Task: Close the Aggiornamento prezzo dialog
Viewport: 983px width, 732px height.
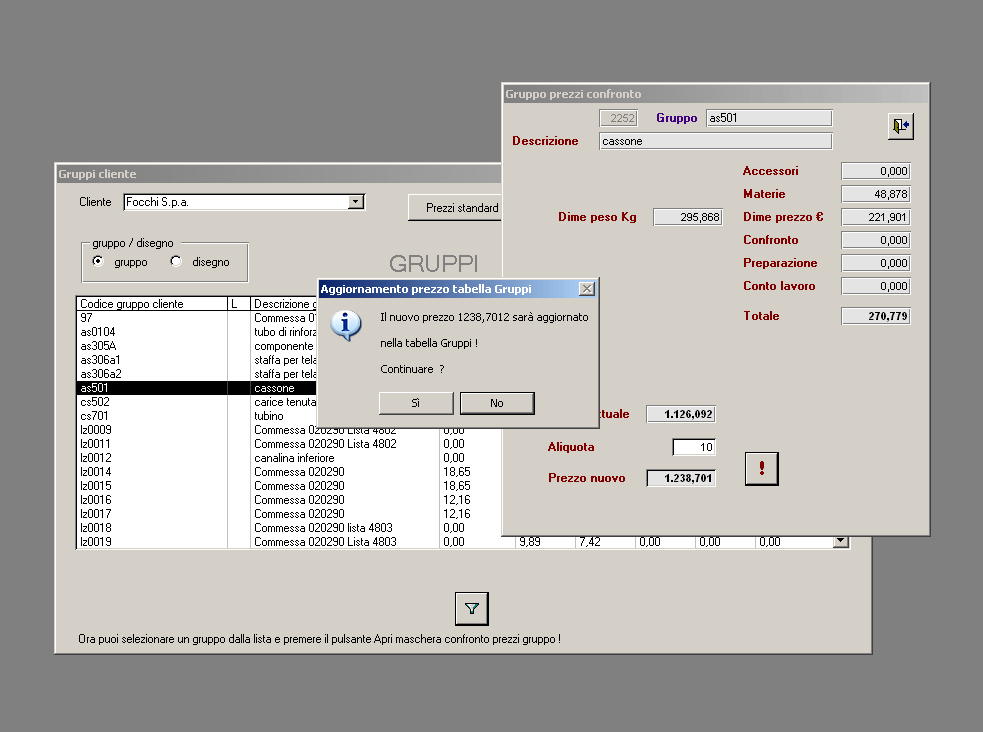Action: 587,288
